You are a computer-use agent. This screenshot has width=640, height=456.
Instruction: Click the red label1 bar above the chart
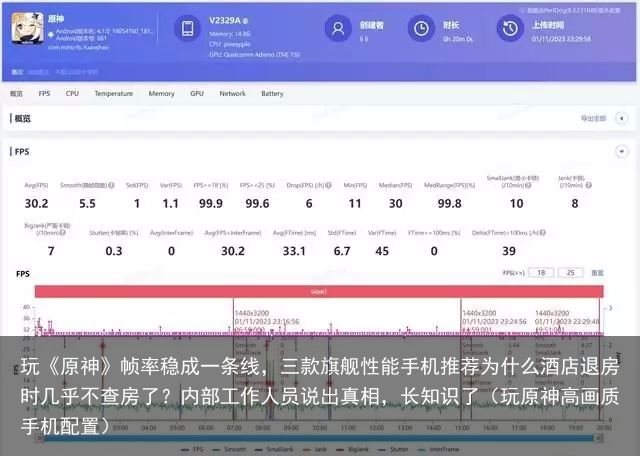point(319,291)
